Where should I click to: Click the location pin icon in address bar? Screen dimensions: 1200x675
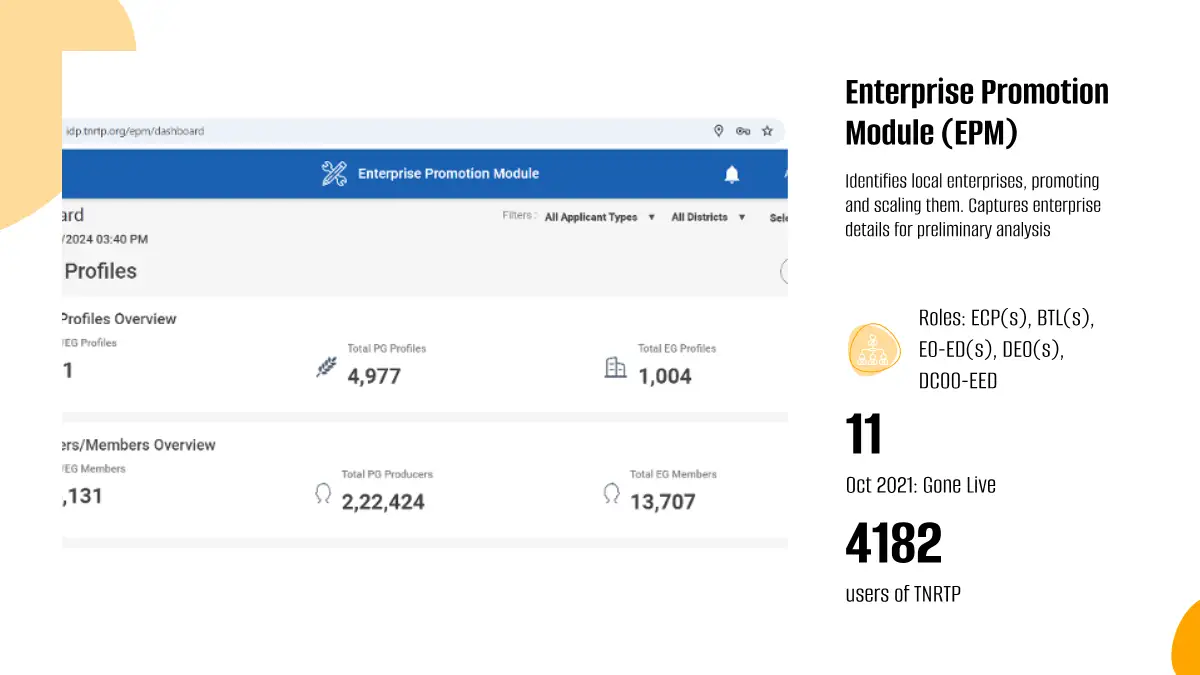[718, 131]
